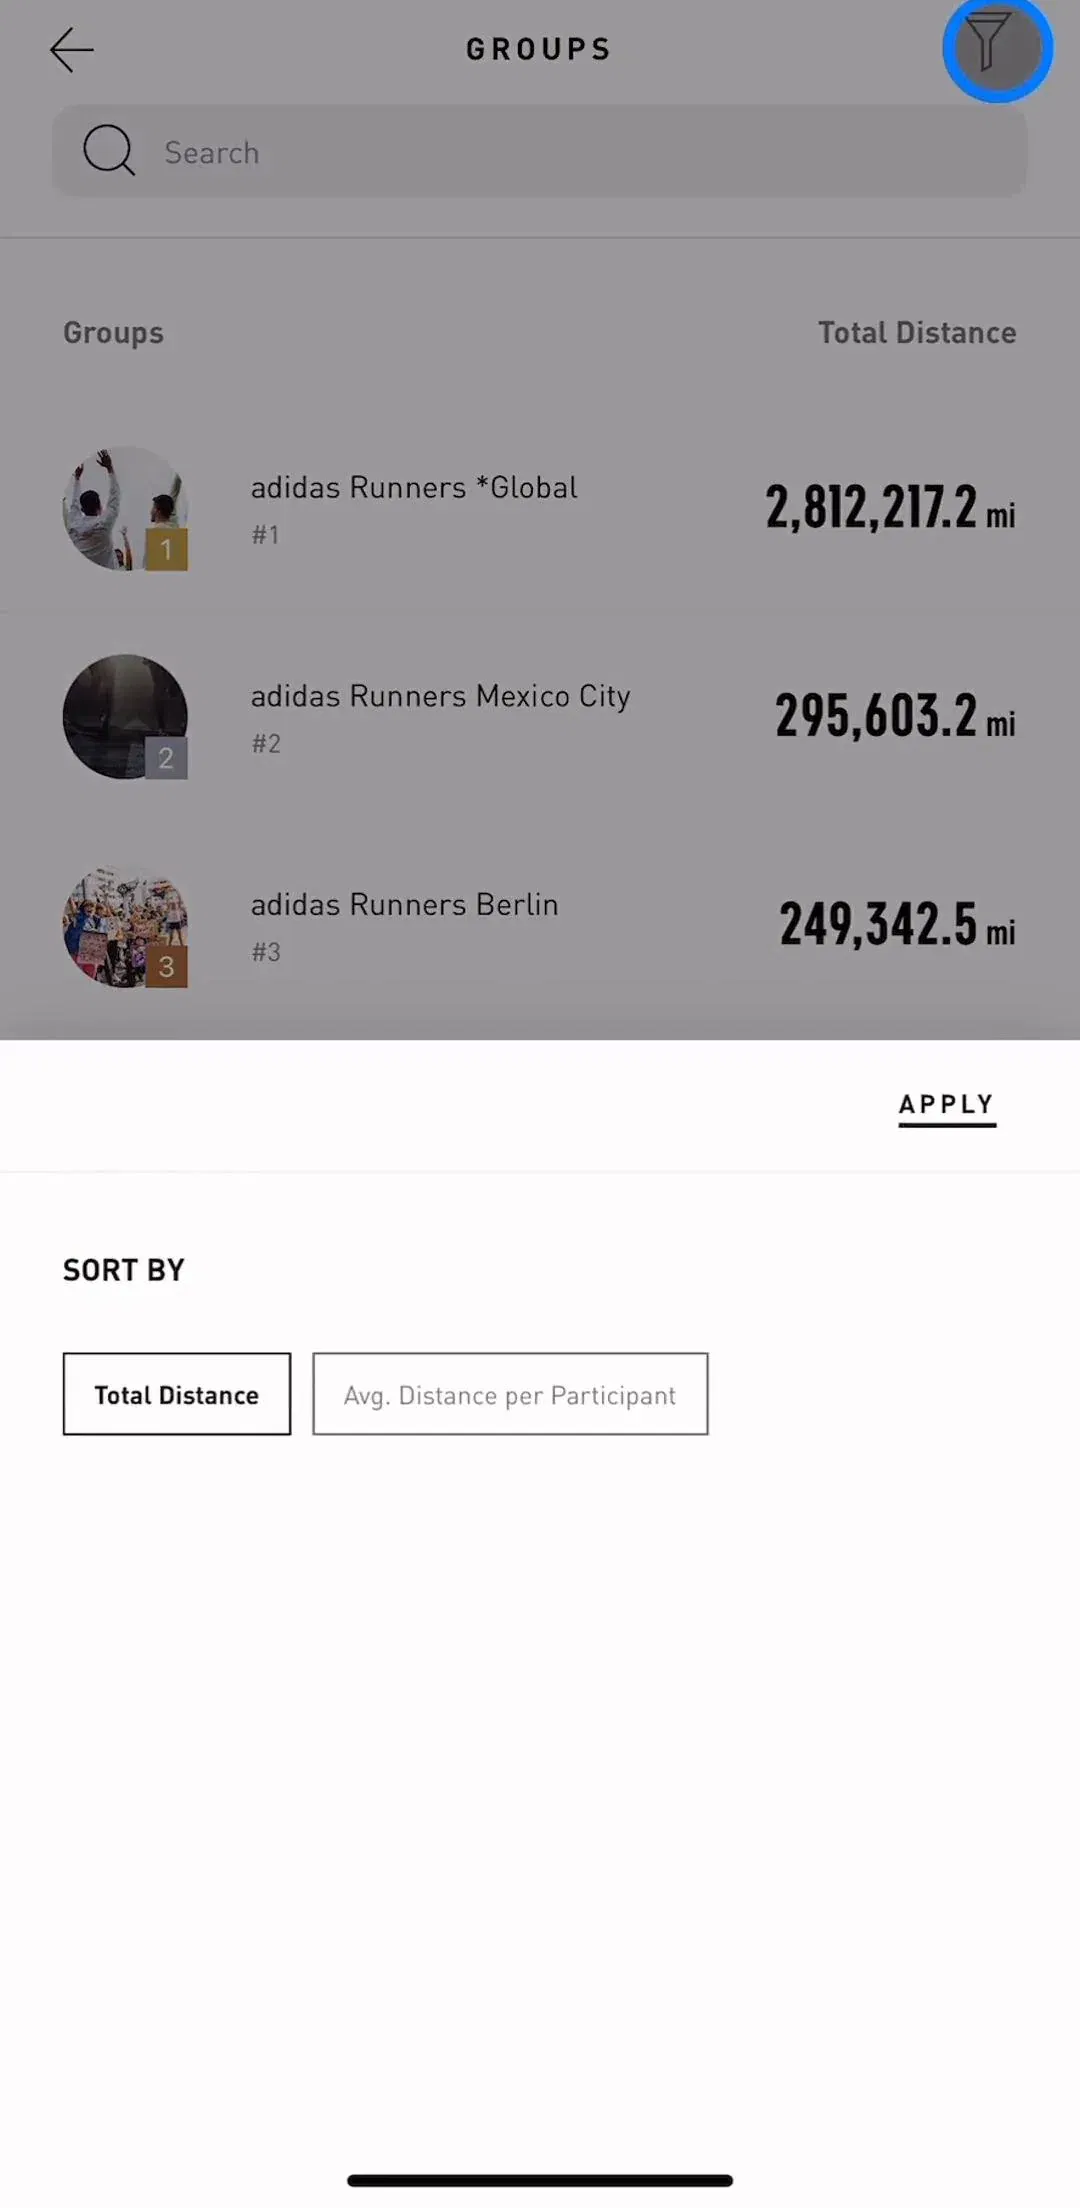The width and height of the screenshot is (1080, 2208).
Task: Select Avg. Distance per Participant option
Action: [510, 1394]
